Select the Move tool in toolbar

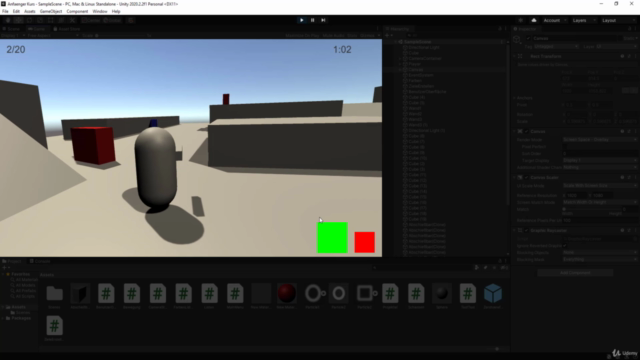(18, 20)
